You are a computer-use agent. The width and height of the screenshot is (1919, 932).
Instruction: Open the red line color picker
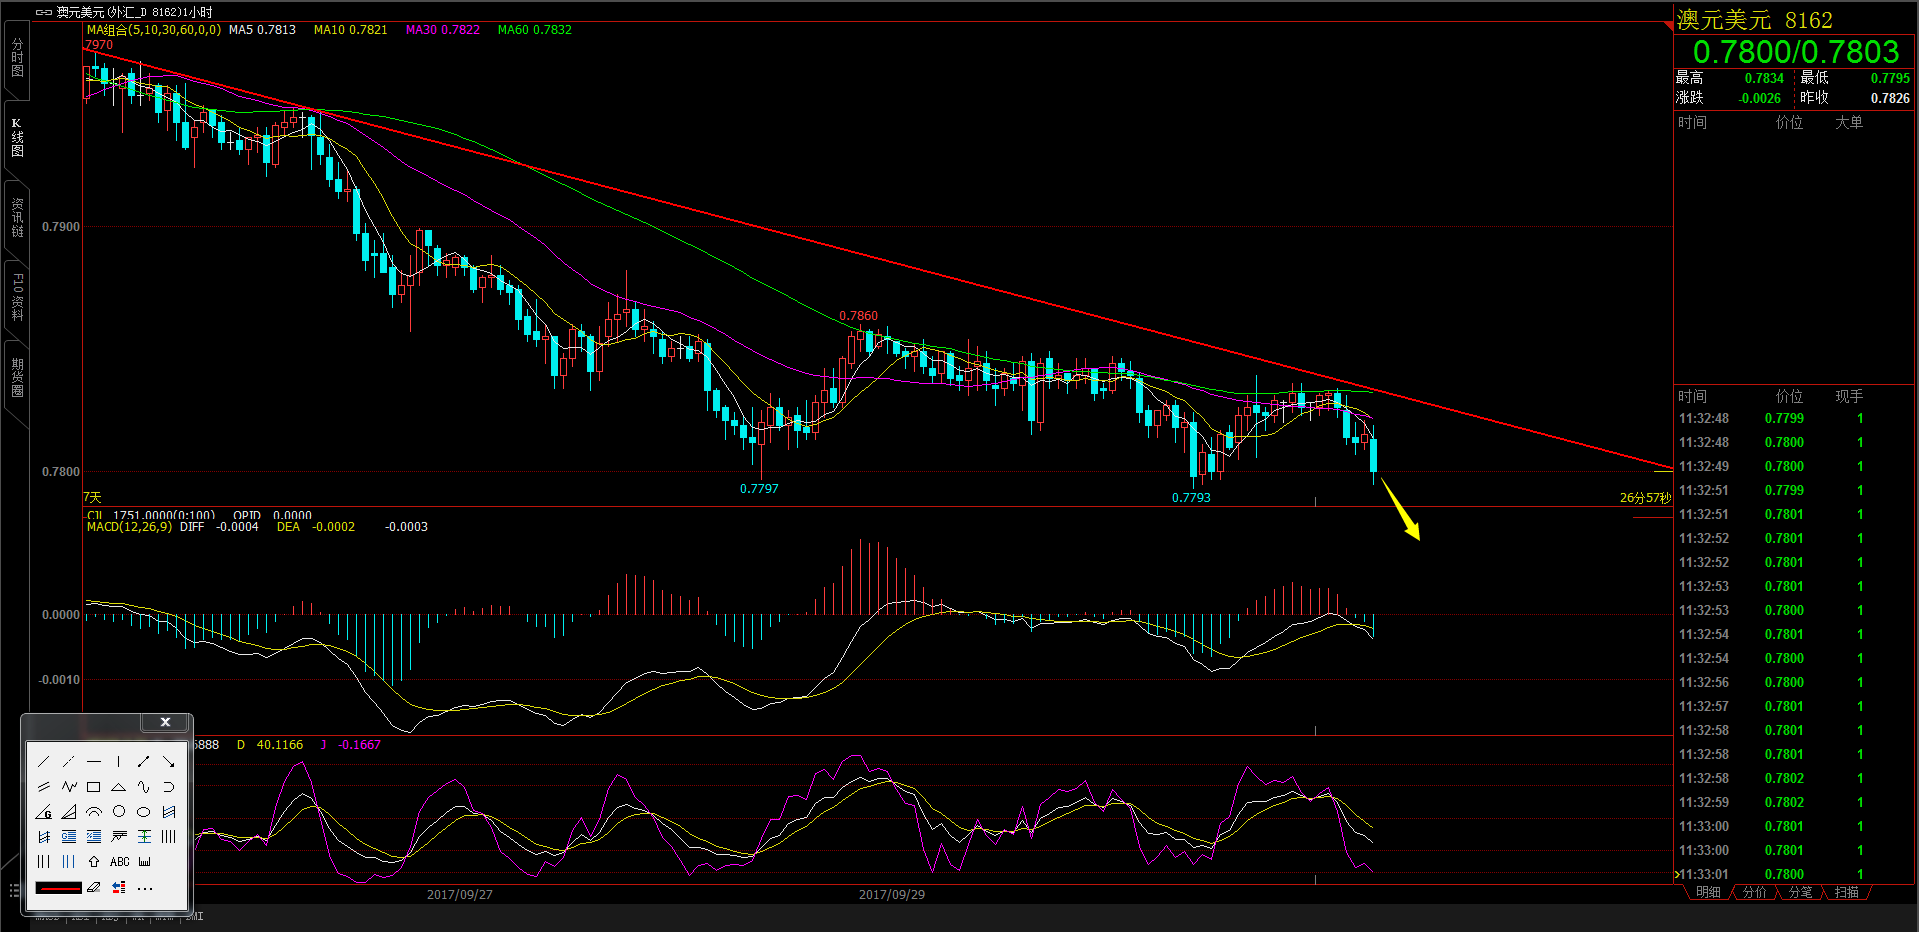pos(58,887)
